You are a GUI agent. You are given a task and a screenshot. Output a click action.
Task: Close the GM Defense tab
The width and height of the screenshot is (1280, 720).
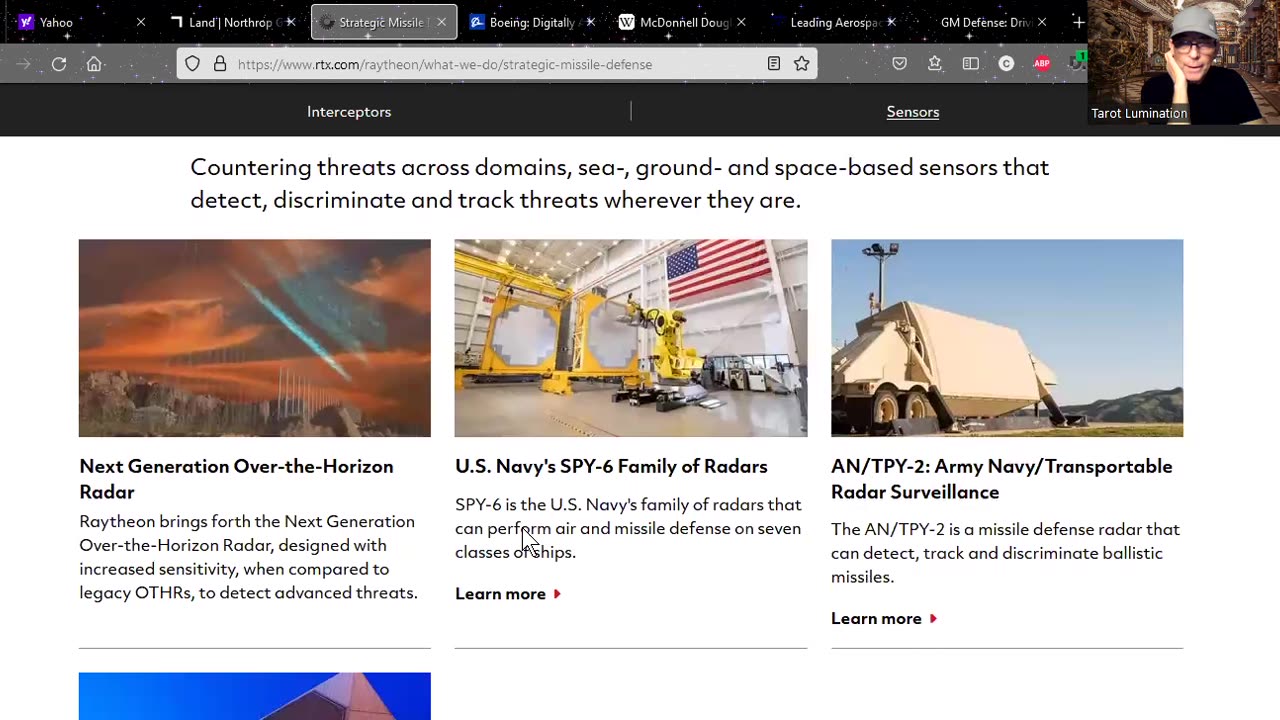click(x=1041, y=22)
